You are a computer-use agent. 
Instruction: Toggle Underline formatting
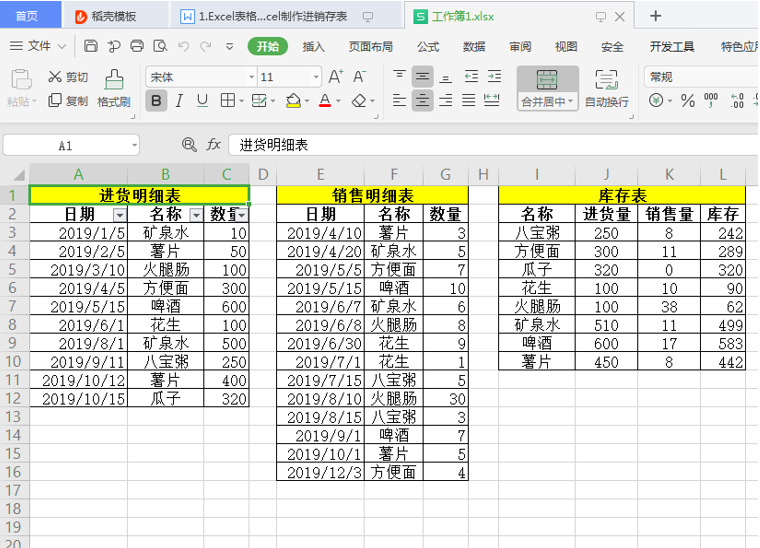coord(202,101)
